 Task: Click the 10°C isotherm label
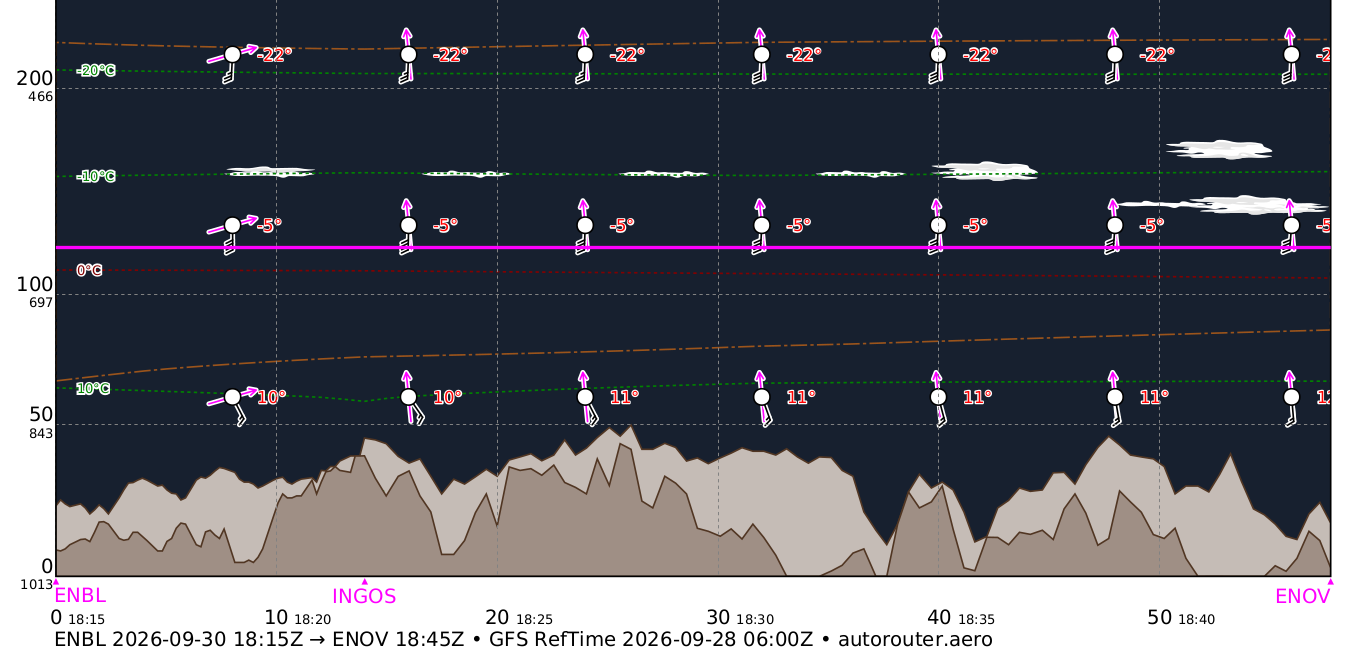[93, 388]
